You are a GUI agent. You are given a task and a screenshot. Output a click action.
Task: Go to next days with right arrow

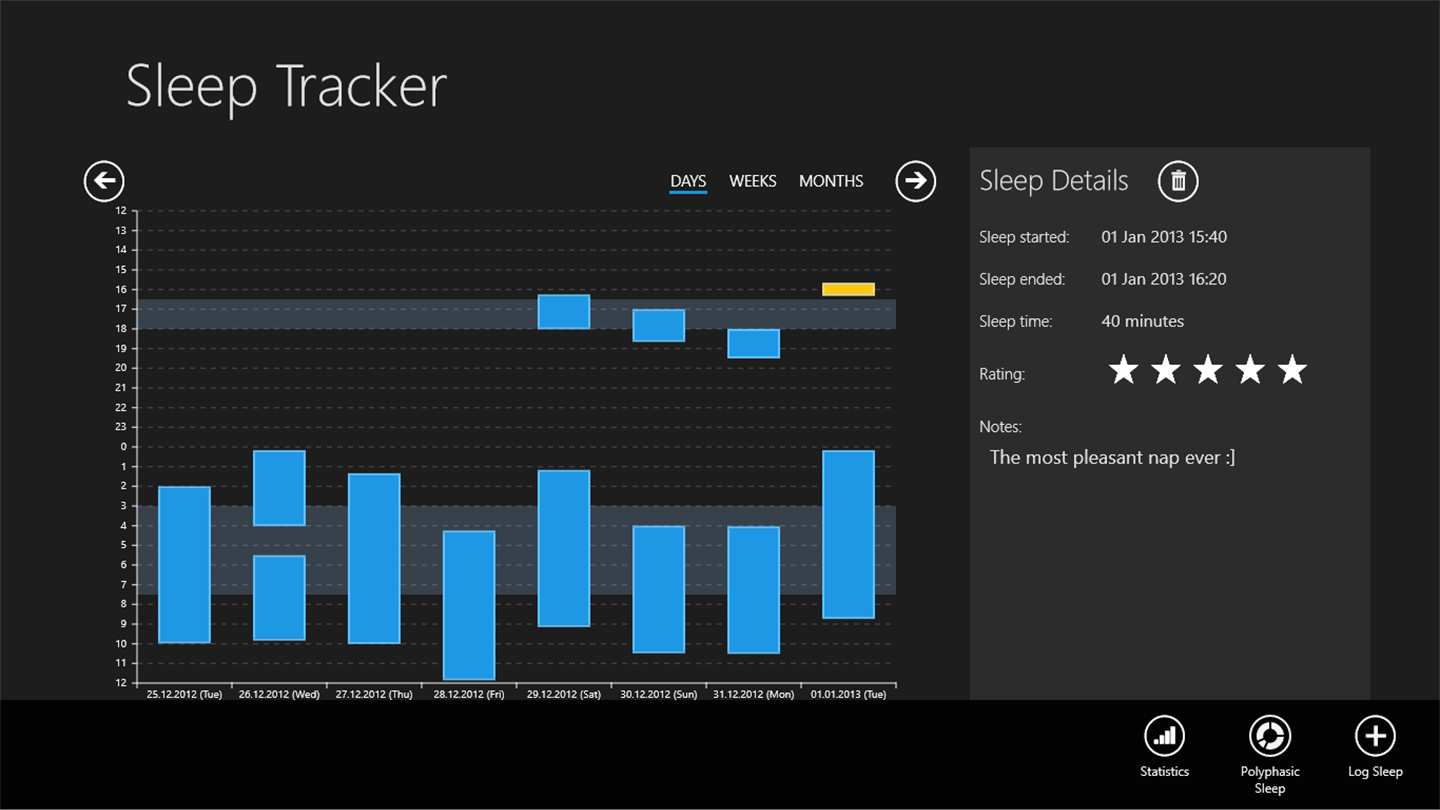tap(915, 181)
